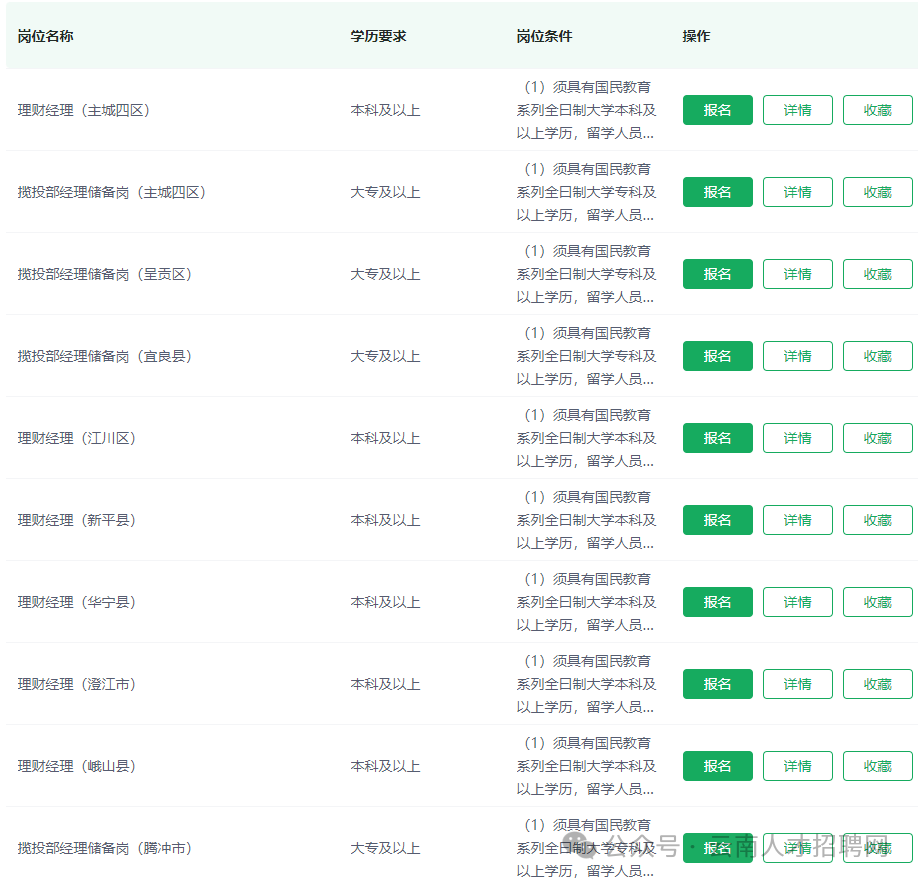The height and width of the screenshot is (883, 918).
Task: Click 报名 for 理财经理（江川区）
Action: point(717,438)
